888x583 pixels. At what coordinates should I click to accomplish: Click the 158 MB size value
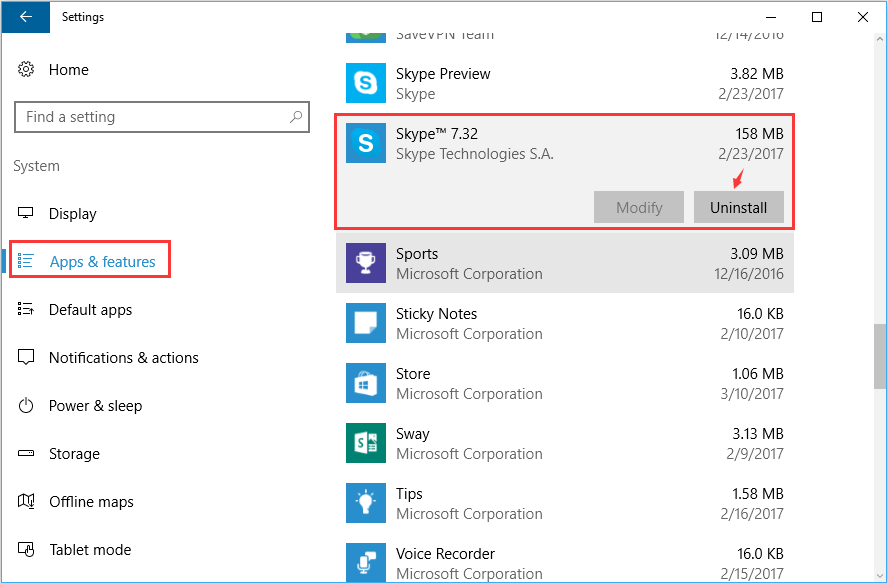(x=759, y=134)
